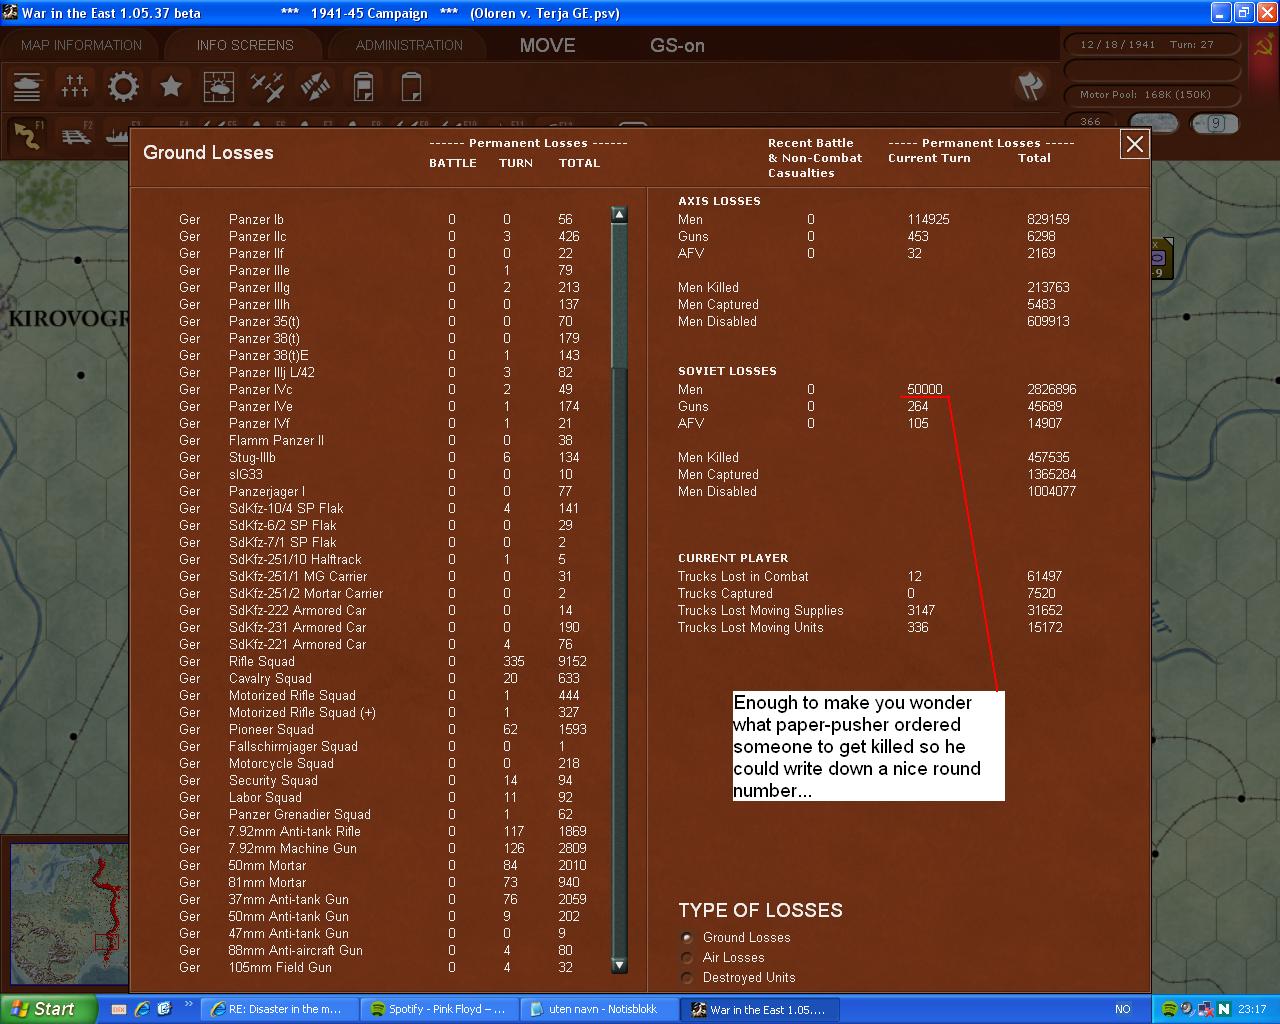Open the weather map icon
Image resolution: width=1280 pixels, height=1024 pixels.
pos(219,87)
